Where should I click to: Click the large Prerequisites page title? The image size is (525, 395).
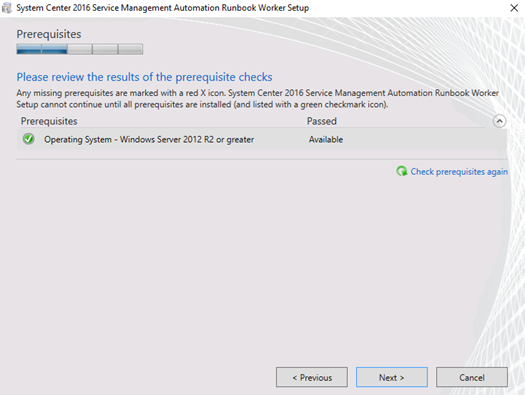[49, 34]
